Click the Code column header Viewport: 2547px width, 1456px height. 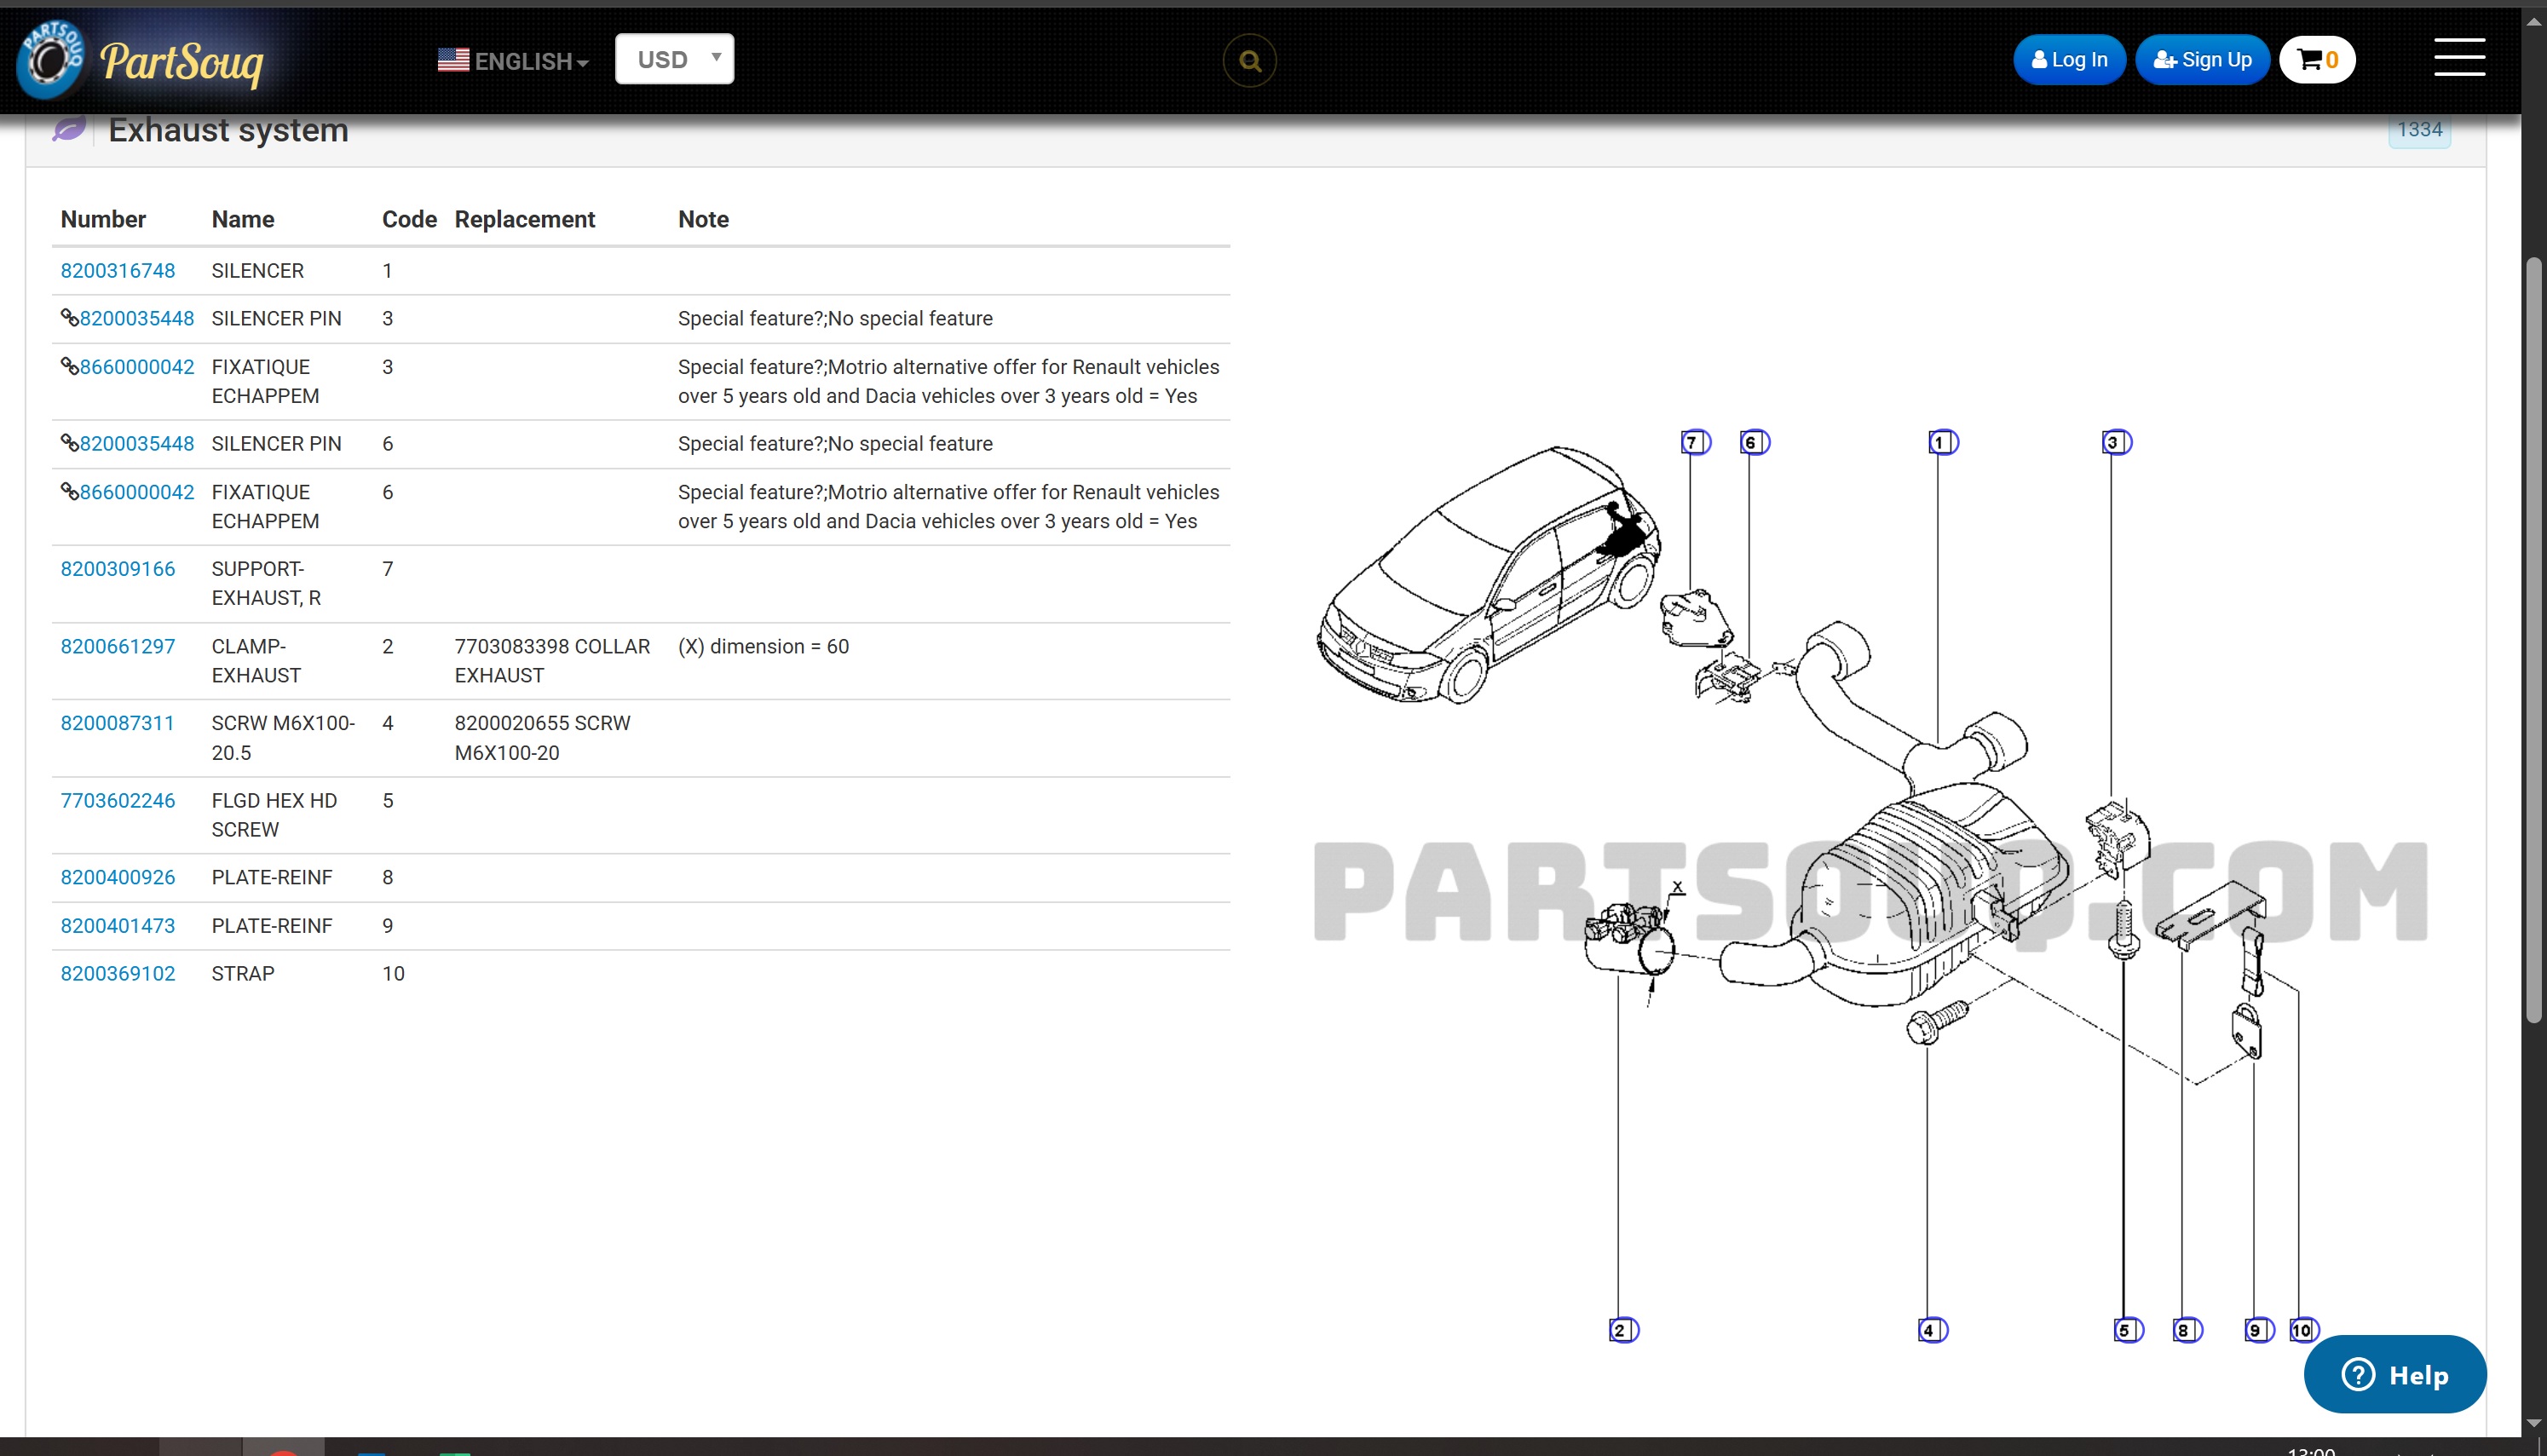409,220
